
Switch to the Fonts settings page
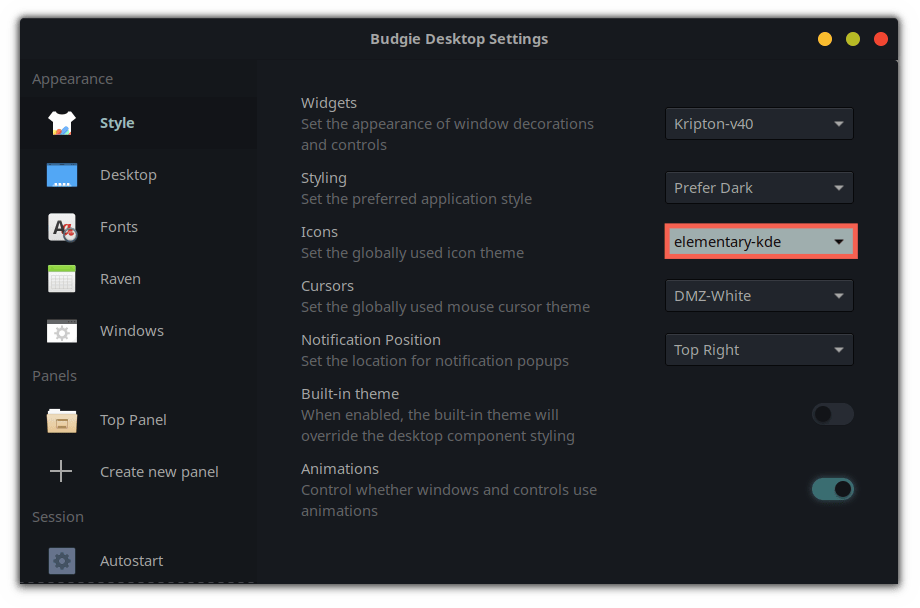coord(119,227)
